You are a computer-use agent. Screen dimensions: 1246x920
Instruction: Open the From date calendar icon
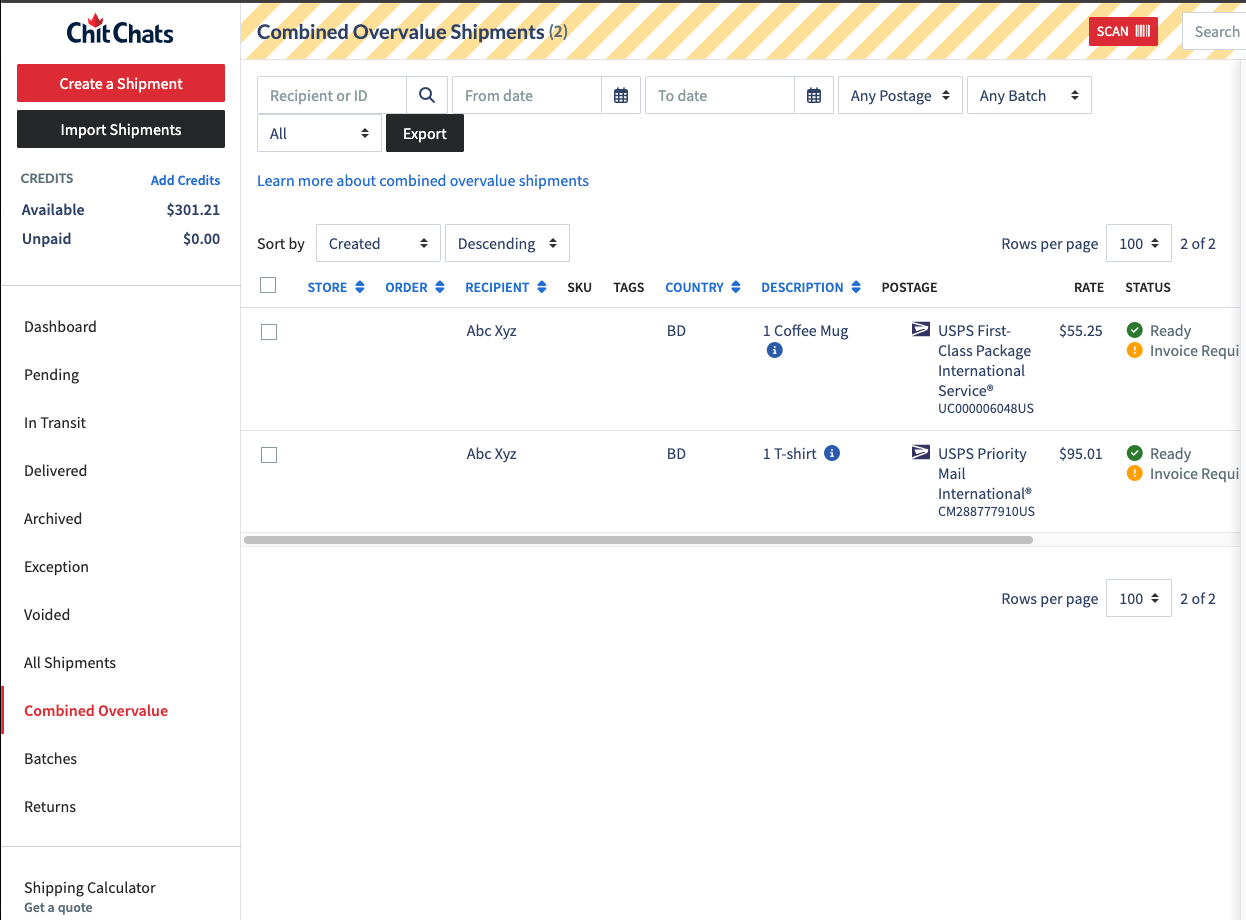point(621,95)
